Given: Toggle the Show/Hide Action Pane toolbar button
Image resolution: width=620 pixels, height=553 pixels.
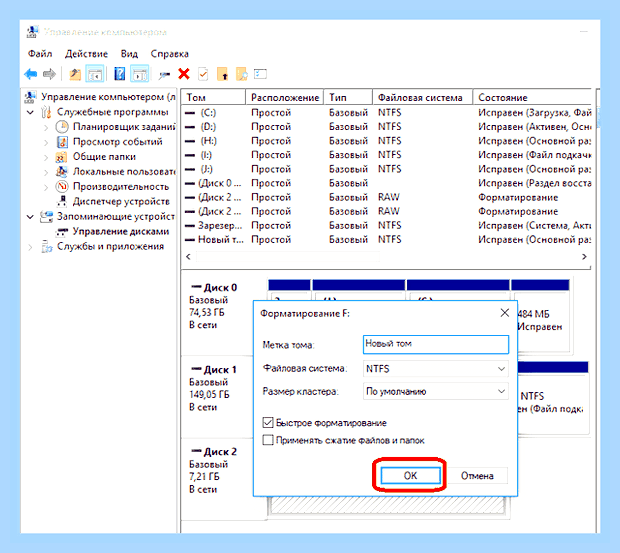Looking at the screenshot, I should pos(140,74).
